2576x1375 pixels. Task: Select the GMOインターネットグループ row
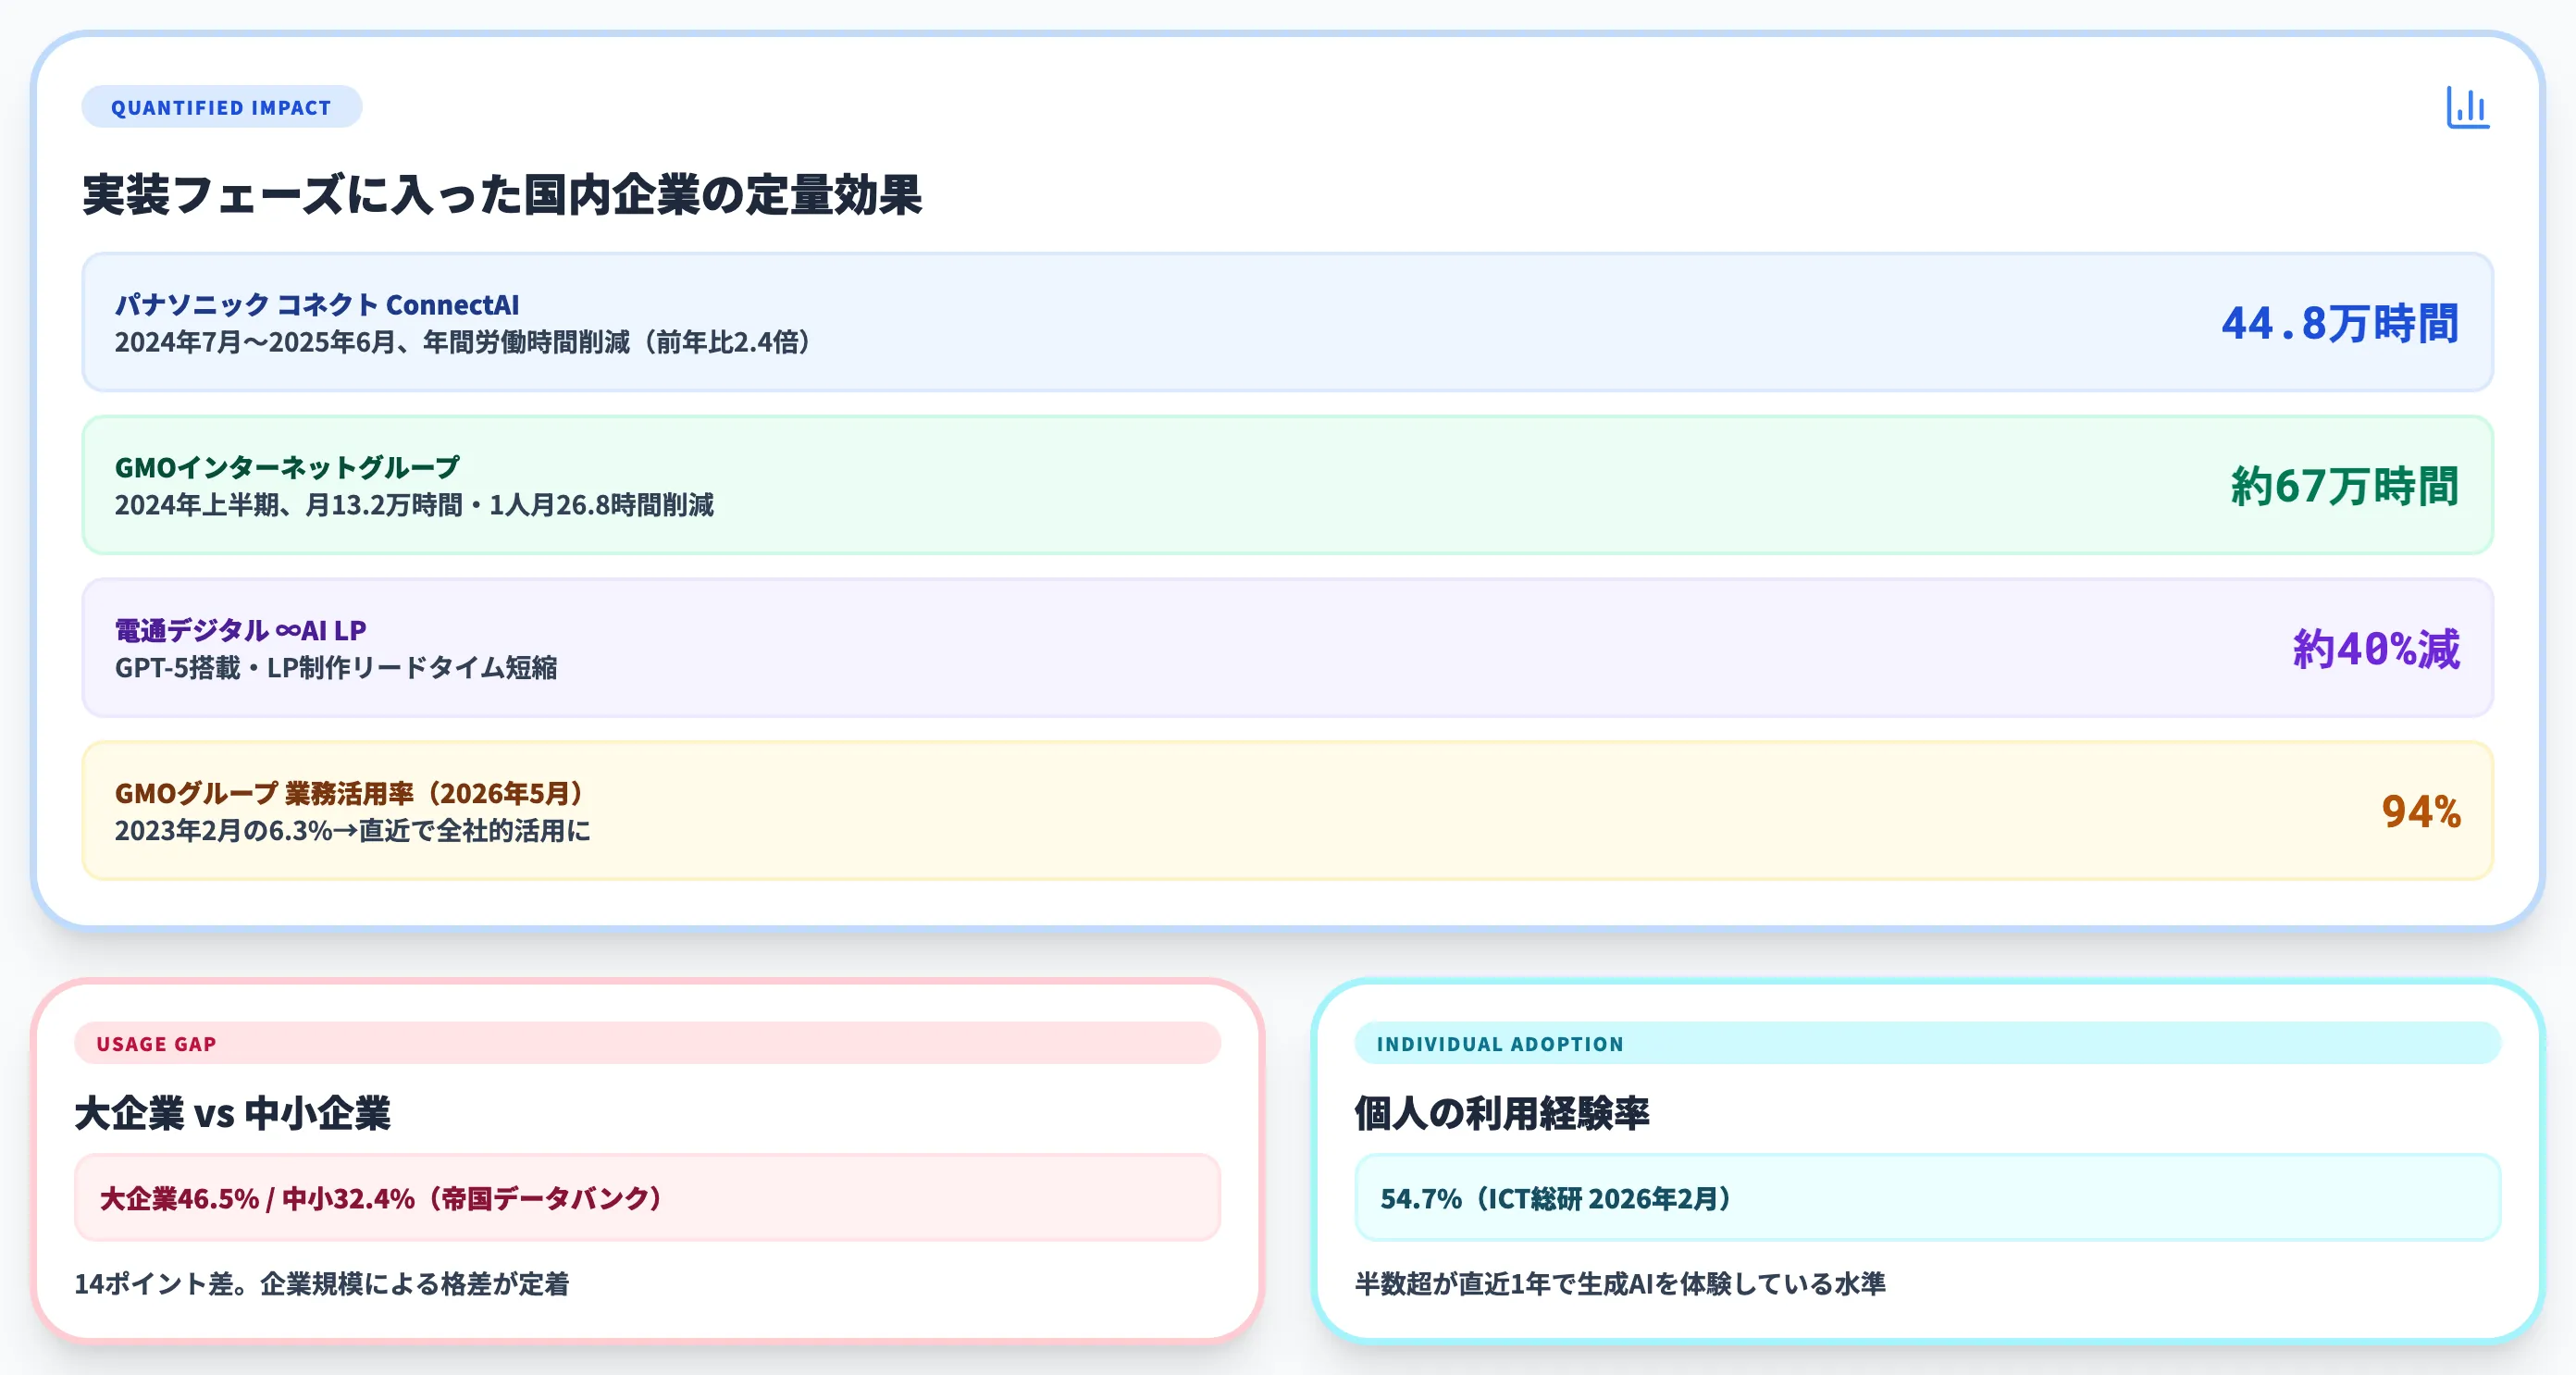(1287, 485)
